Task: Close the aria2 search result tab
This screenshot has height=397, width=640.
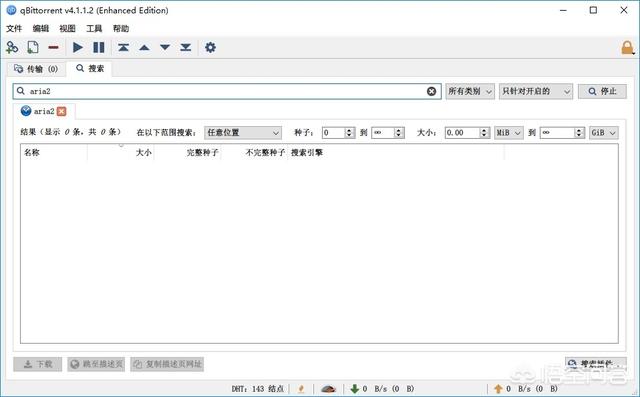Action: click(62, 111)
